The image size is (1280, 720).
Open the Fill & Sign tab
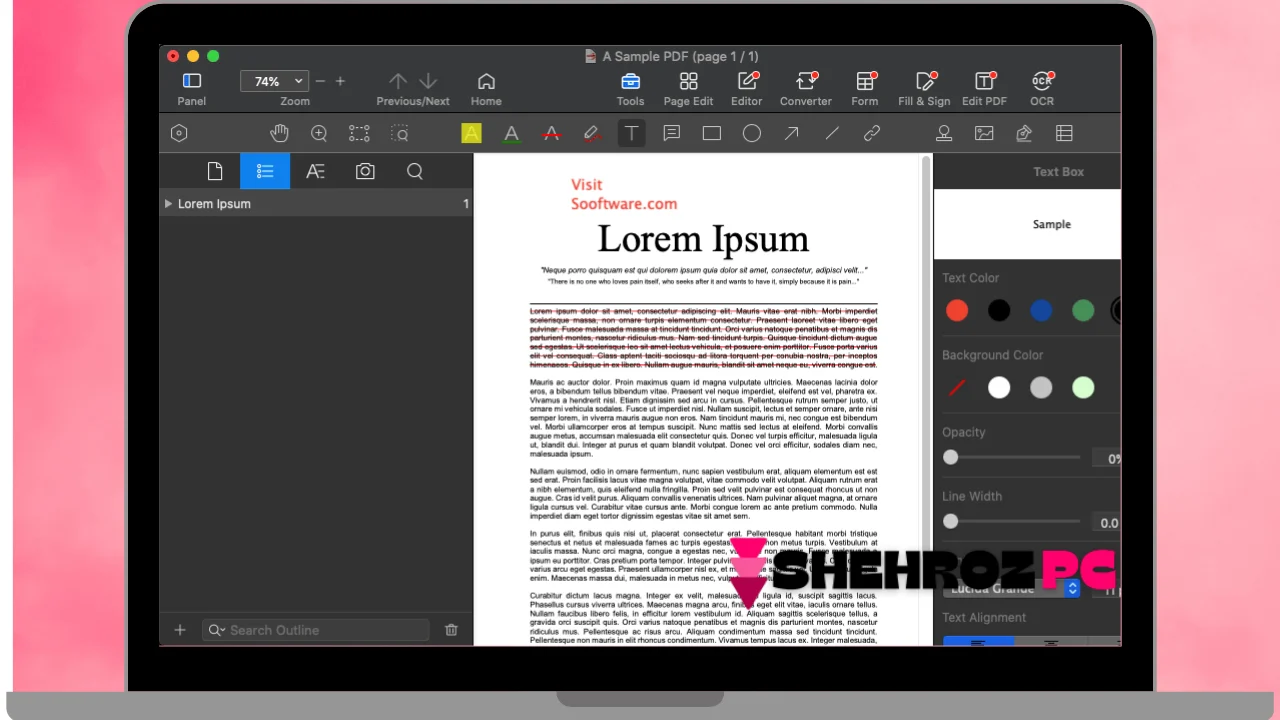pos(924,88)
